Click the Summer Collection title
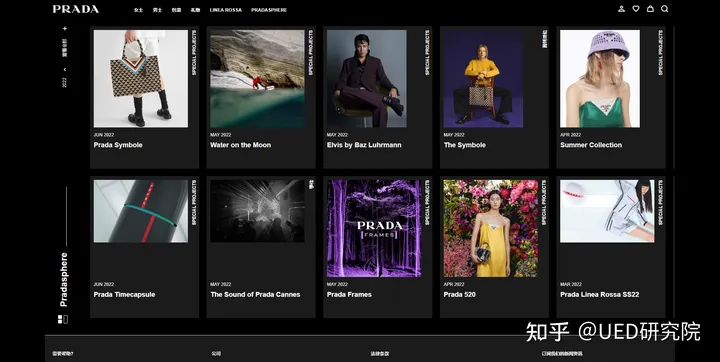 pyautogui.click(x=591, y=145)
